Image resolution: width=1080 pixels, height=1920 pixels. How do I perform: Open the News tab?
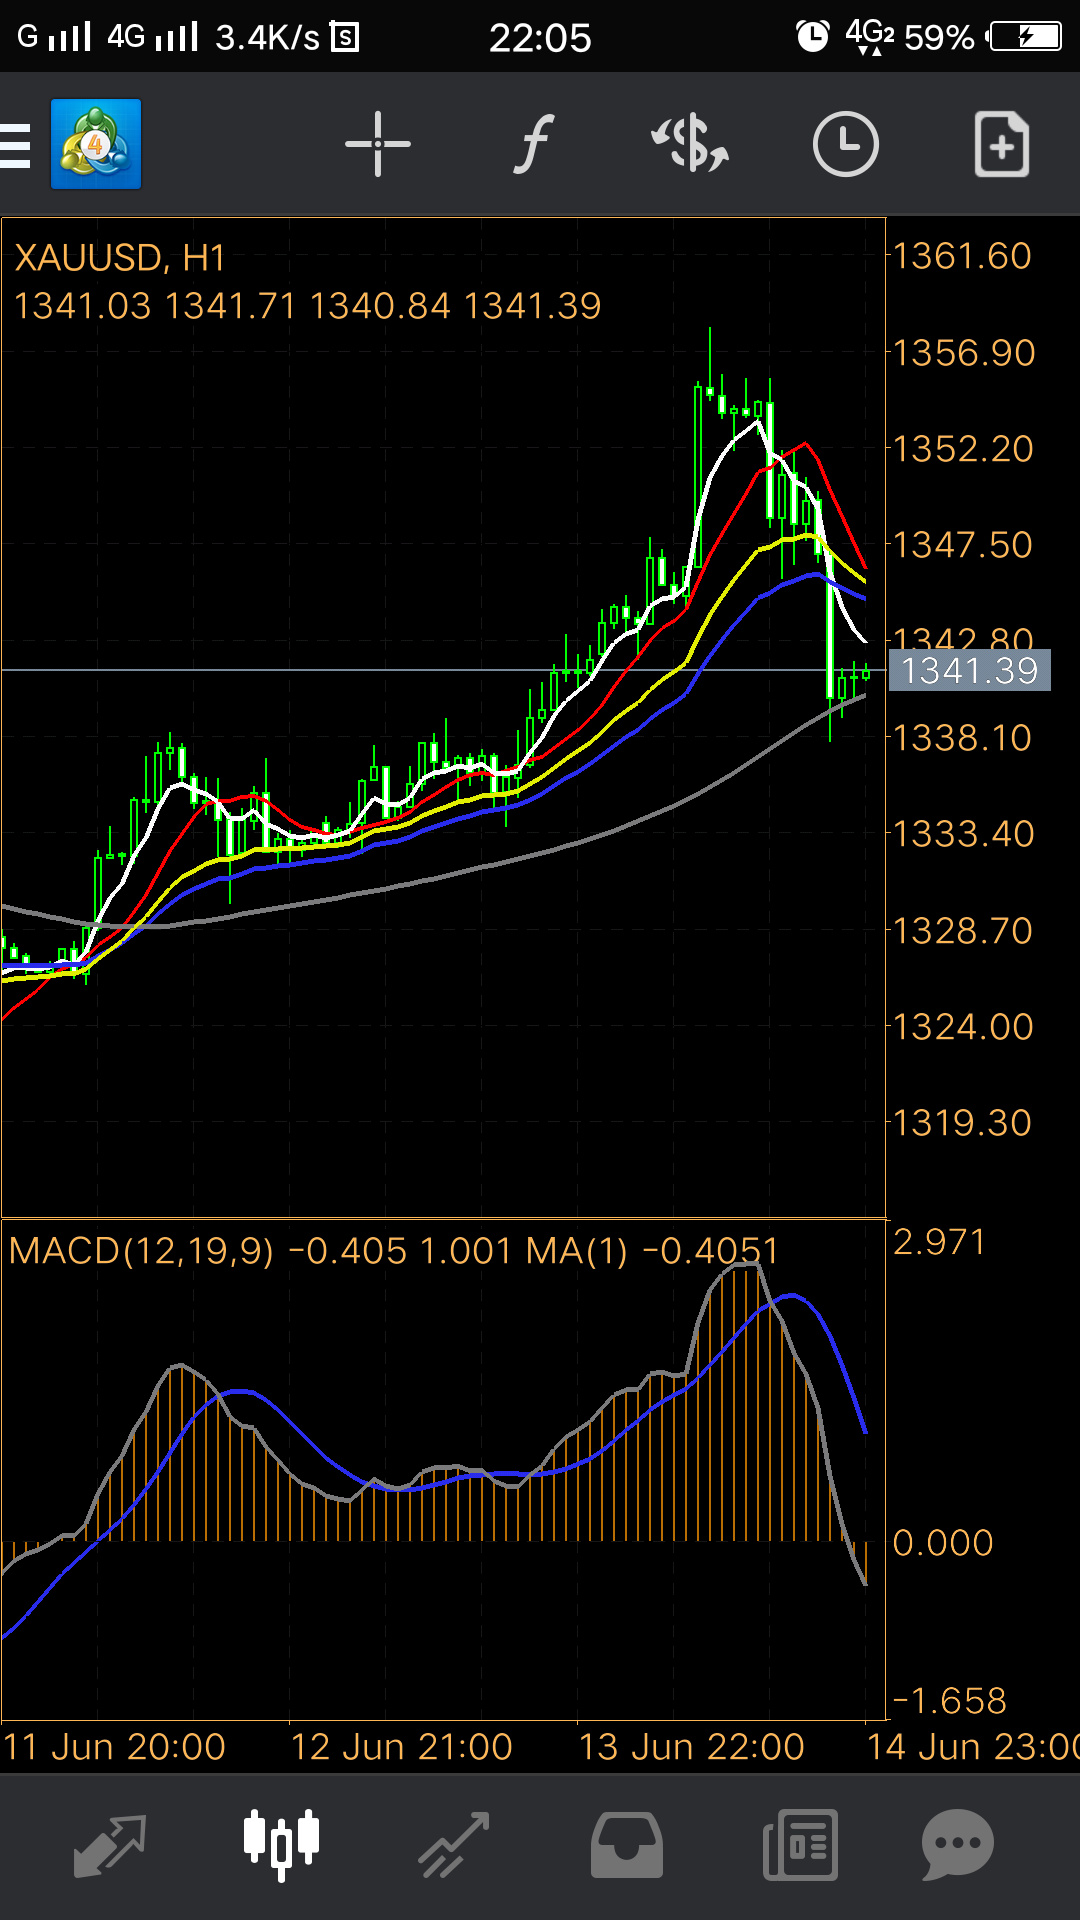[800, 1845]
